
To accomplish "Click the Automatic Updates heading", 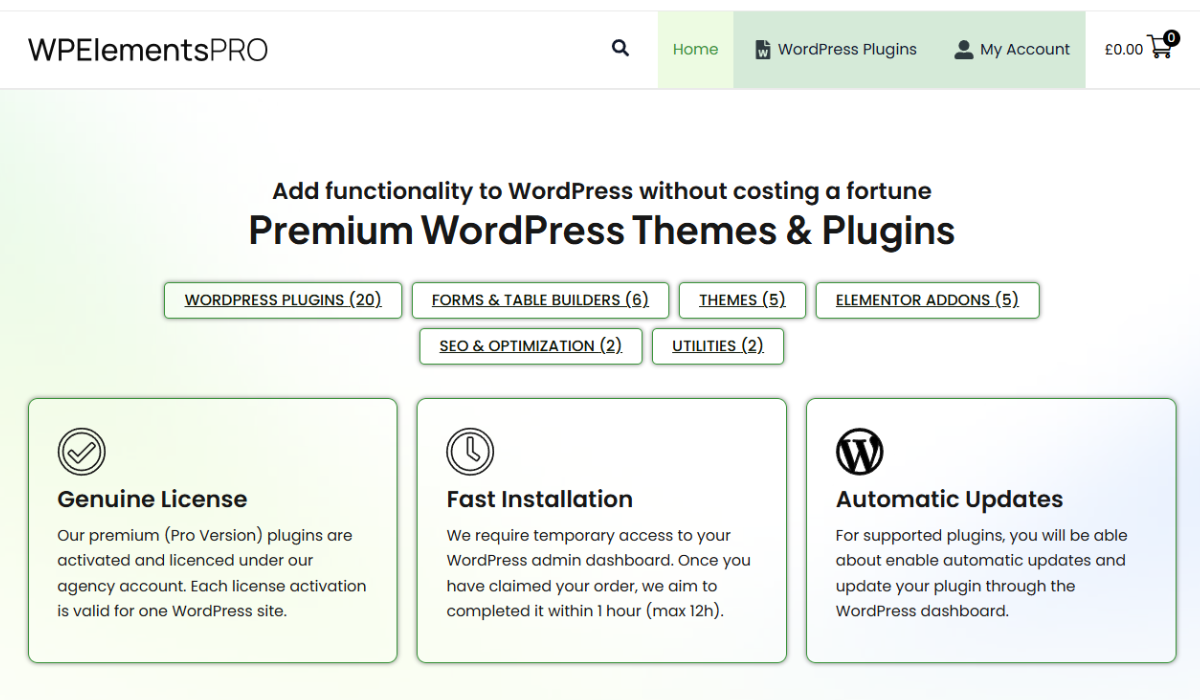I will coord(950,499).
